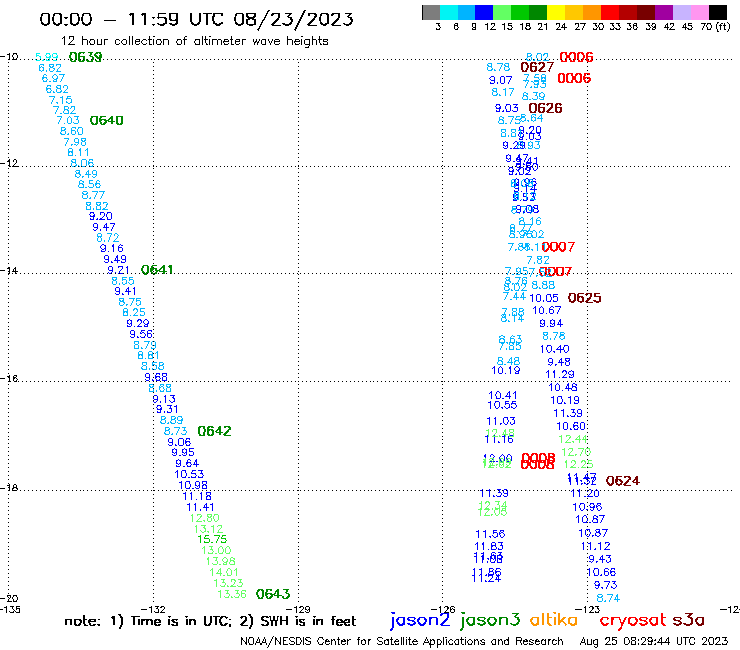Click the wave height value 11.29
The image size is (740, 650).
click(x=560, y=375)
